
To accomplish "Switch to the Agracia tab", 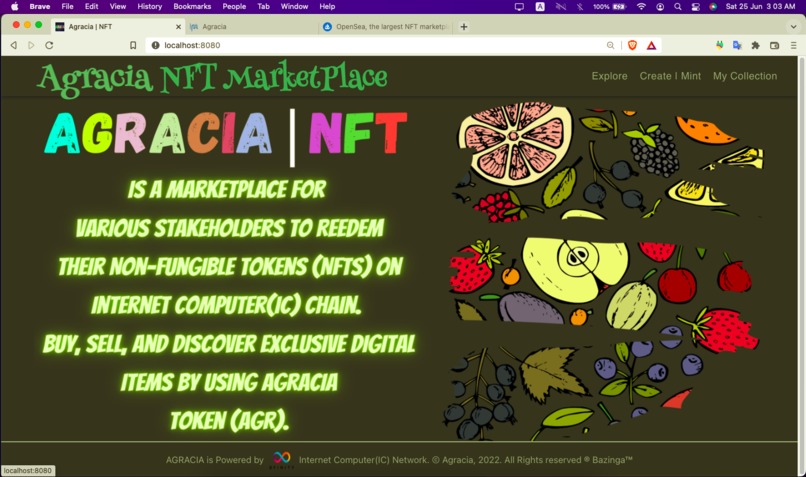I will click(x=252, y=27).
